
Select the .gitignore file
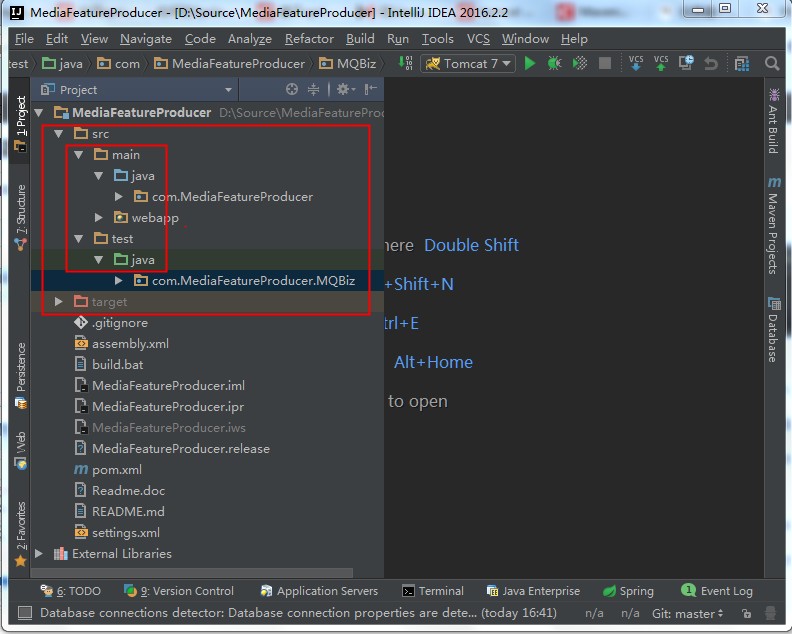(111, 323)
